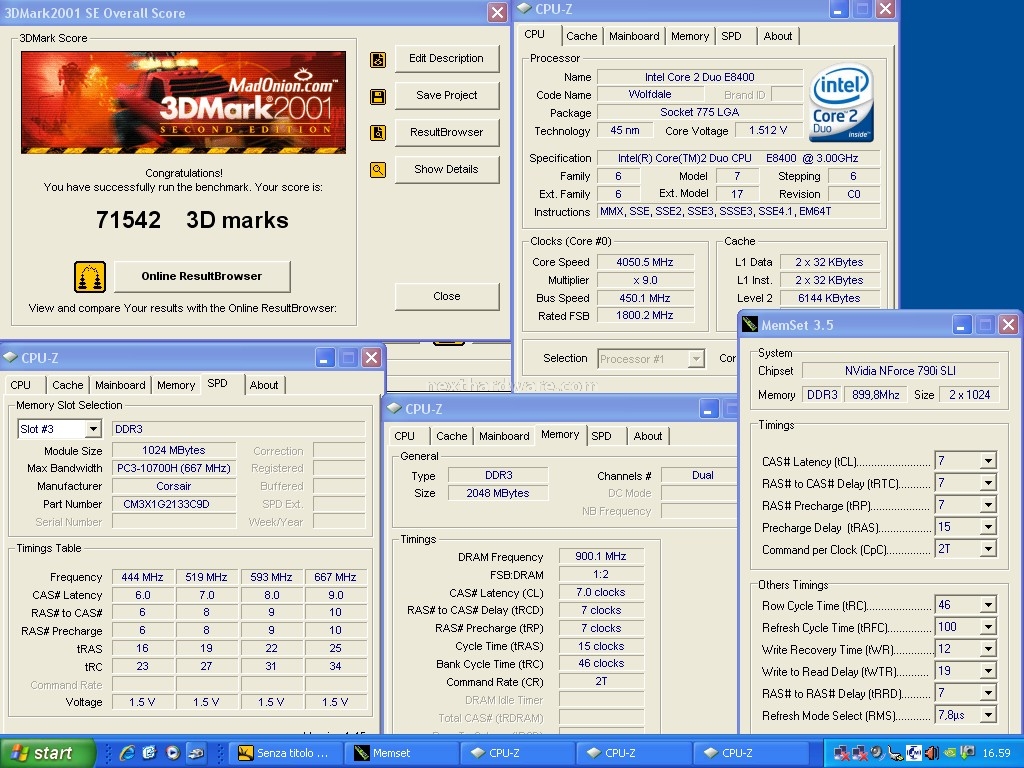The width and height of the screenshot is (1024, 768).
Task: Click the Save Project button
Action: tap(447, 95)
